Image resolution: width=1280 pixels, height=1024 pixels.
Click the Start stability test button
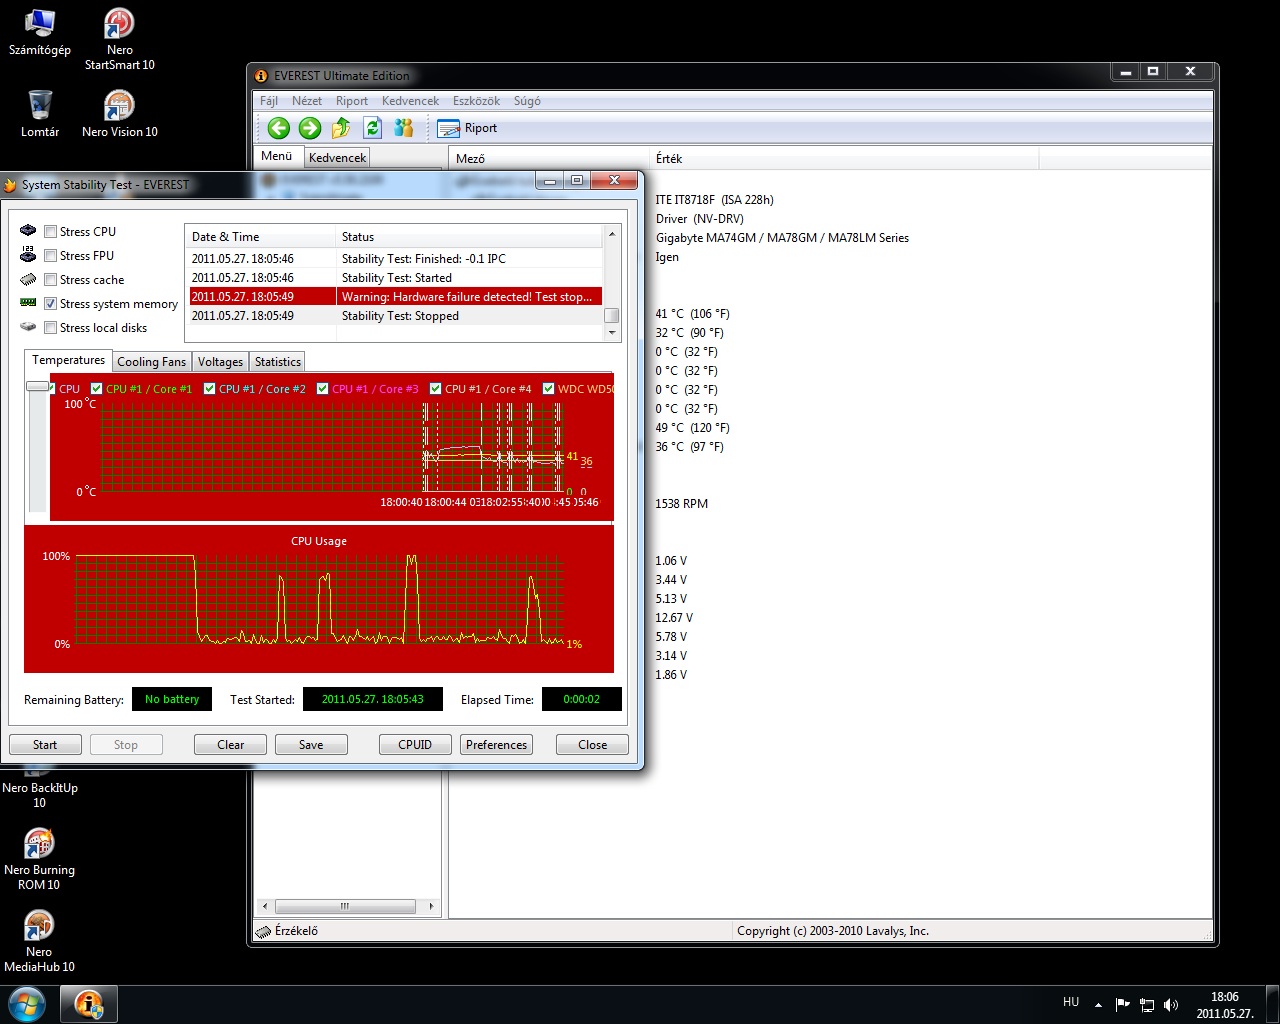(45, 745)
